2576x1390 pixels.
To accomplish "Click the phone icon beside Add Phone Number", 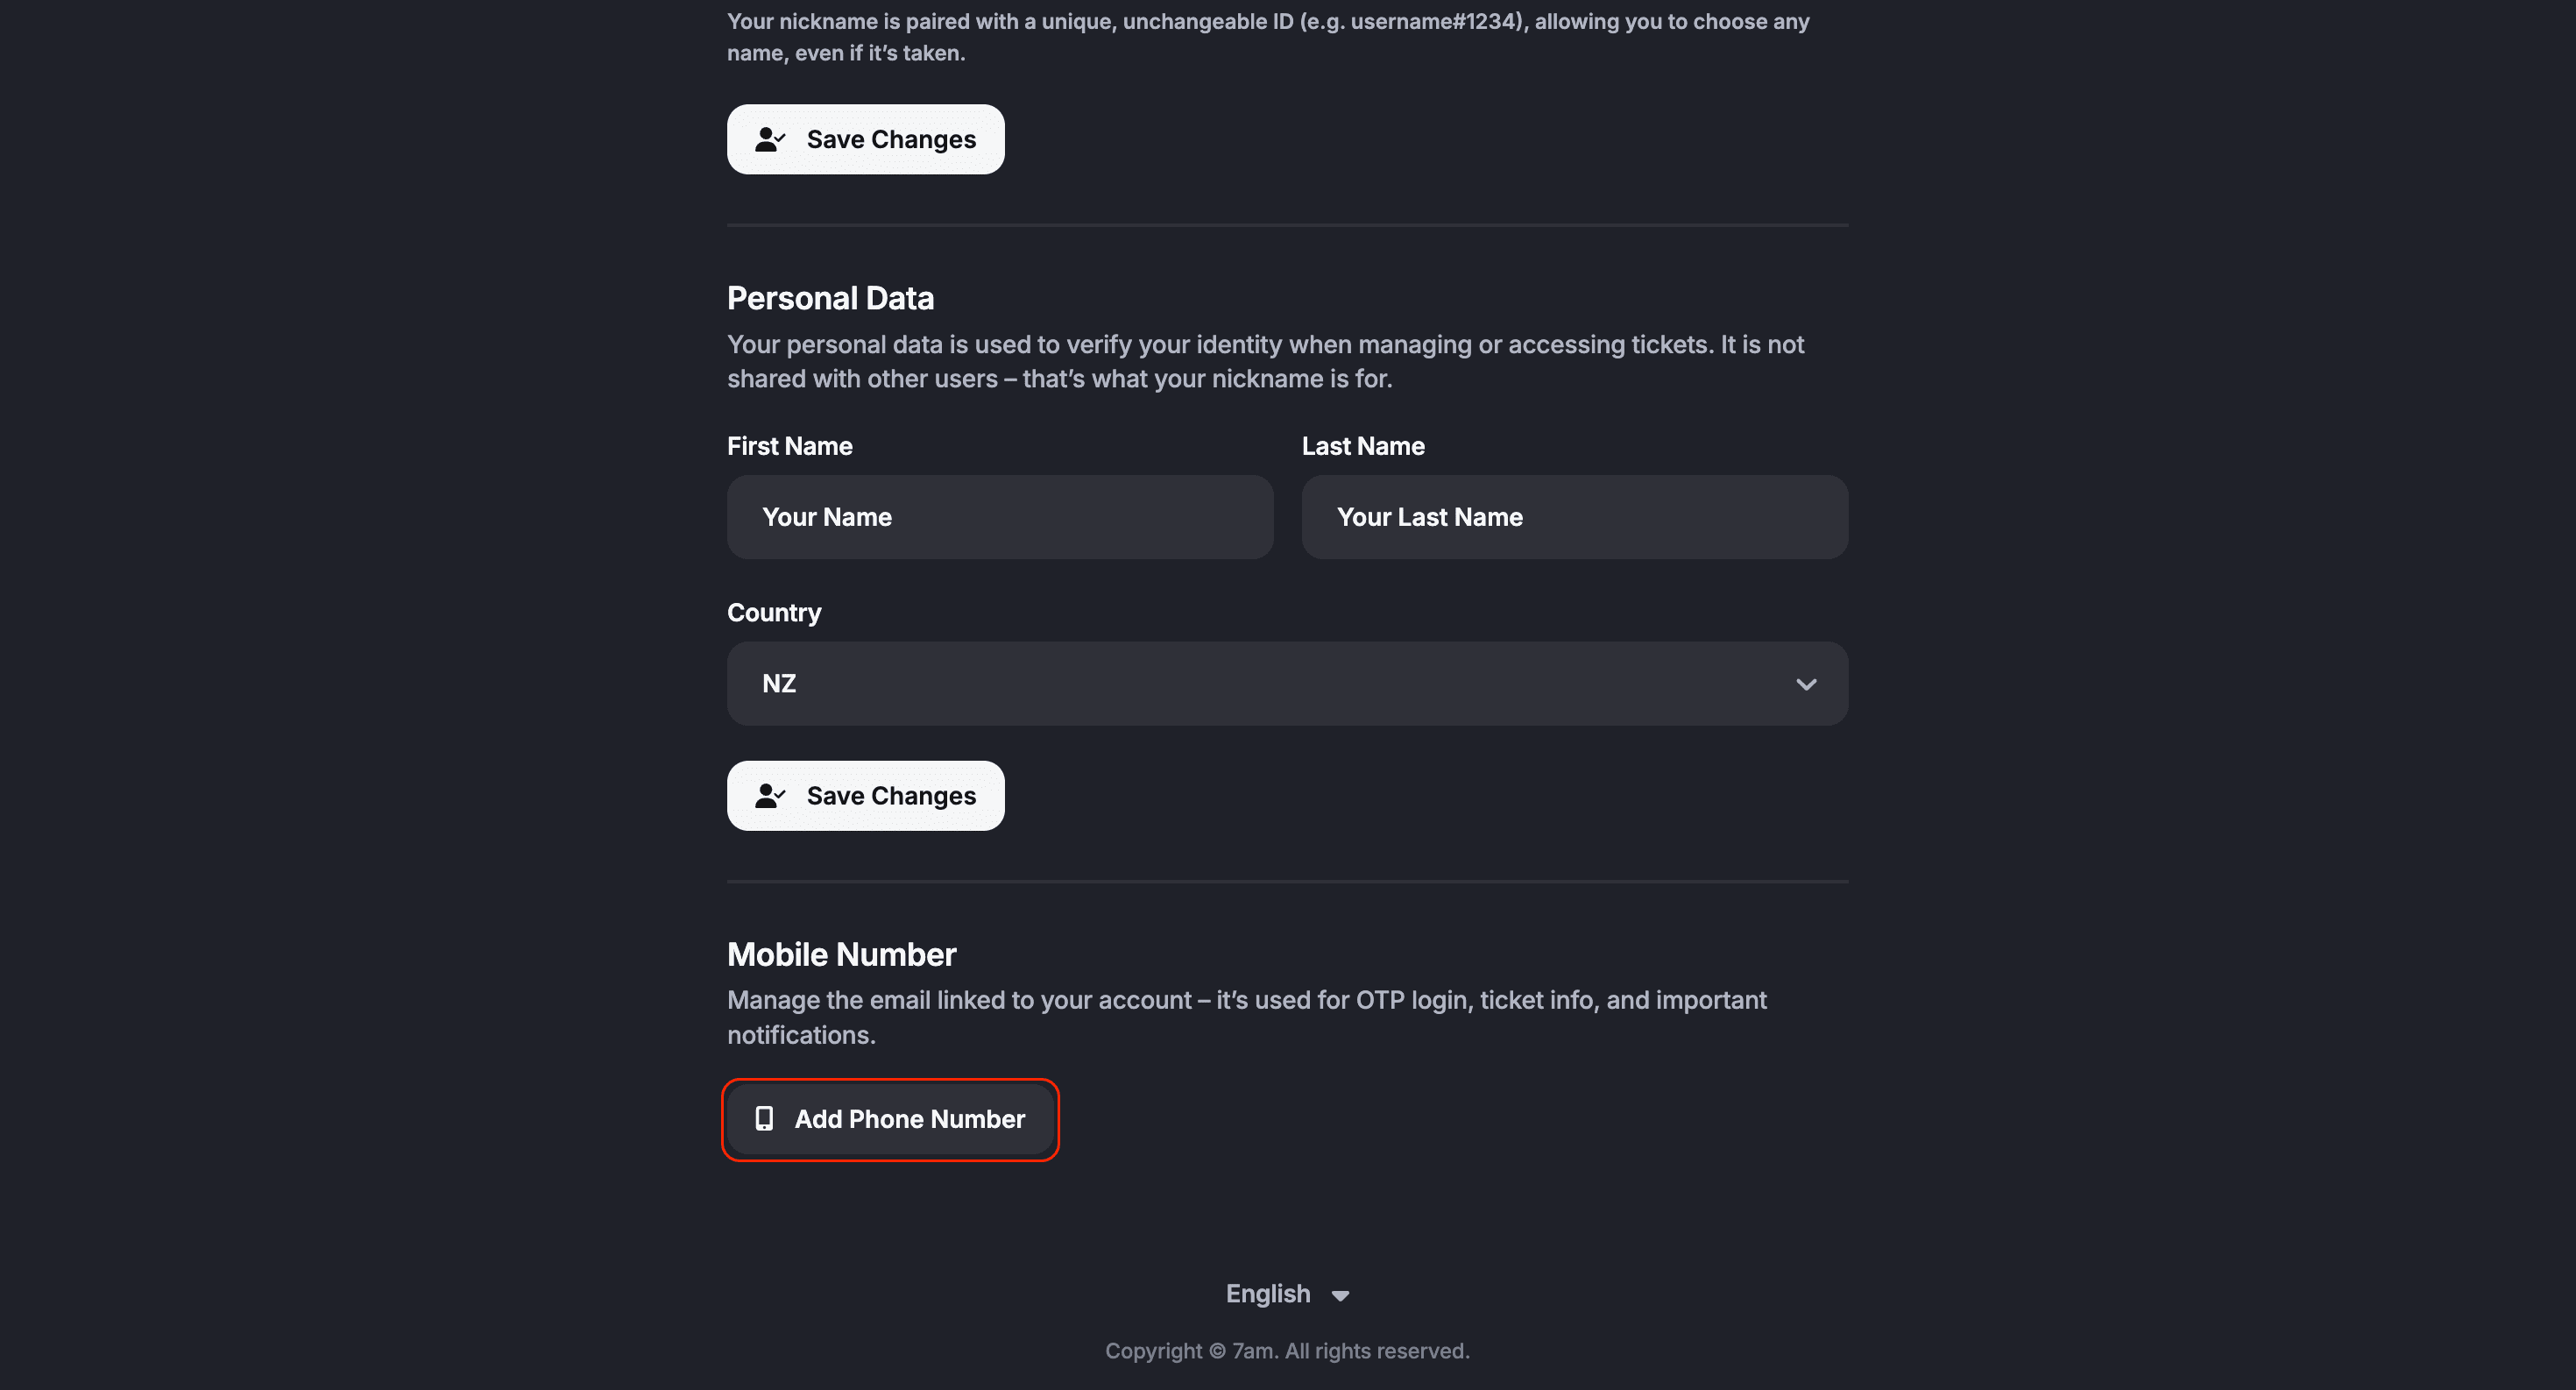I will (764, 1119).
